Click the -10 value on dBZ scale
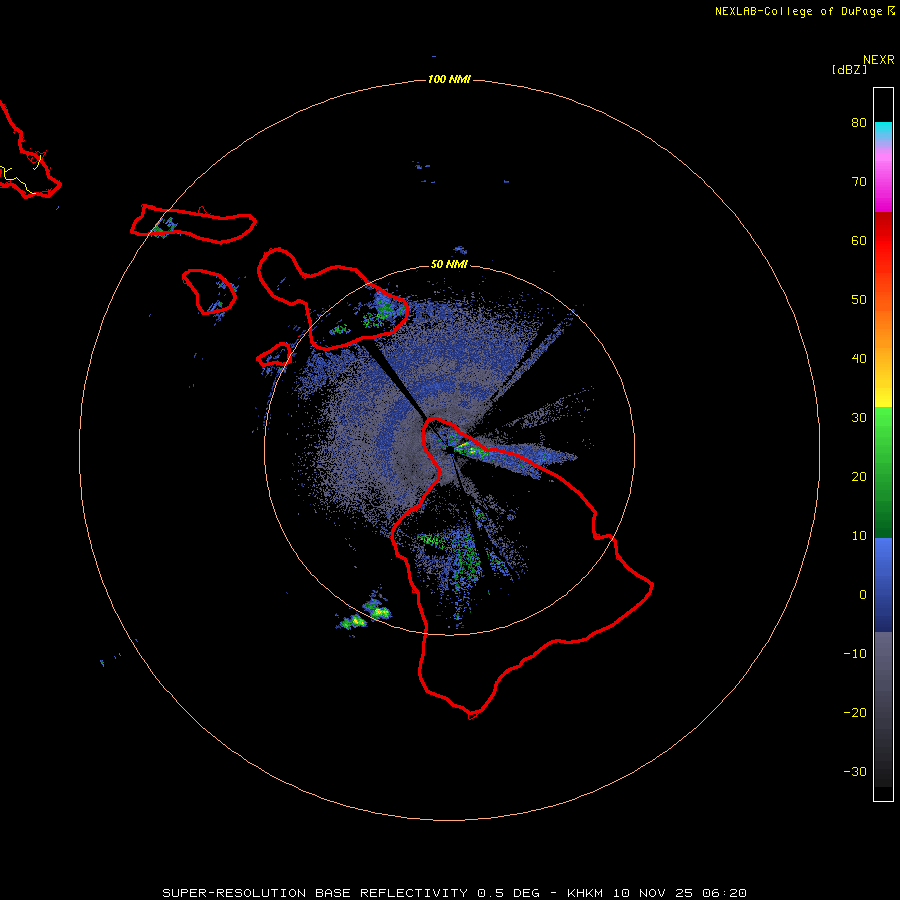This screenshot has width=900, height=900. [x=855, y=654]
